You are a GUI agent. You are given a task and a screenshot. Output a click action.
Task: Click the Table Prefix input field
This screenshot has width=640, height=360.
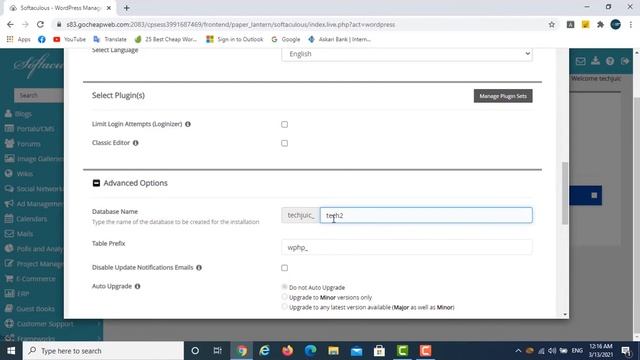407,247
